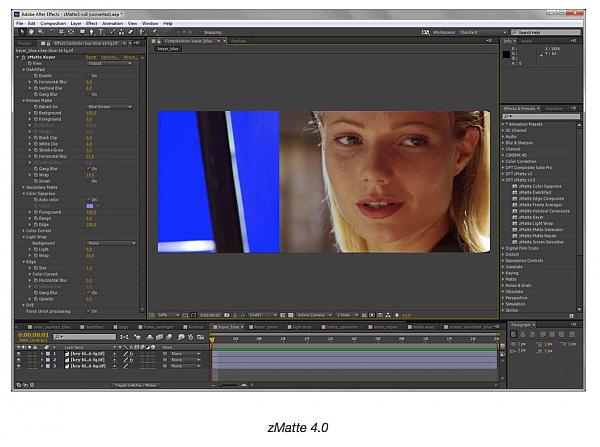
Task: Hide layer 3 with its eye icon
Action: point(19,366)
